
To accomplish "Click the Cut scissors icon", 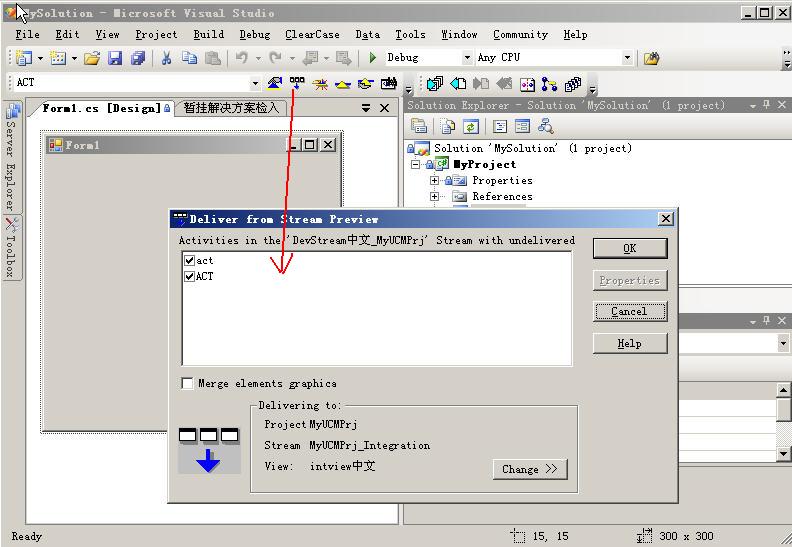I will [166, 58].
